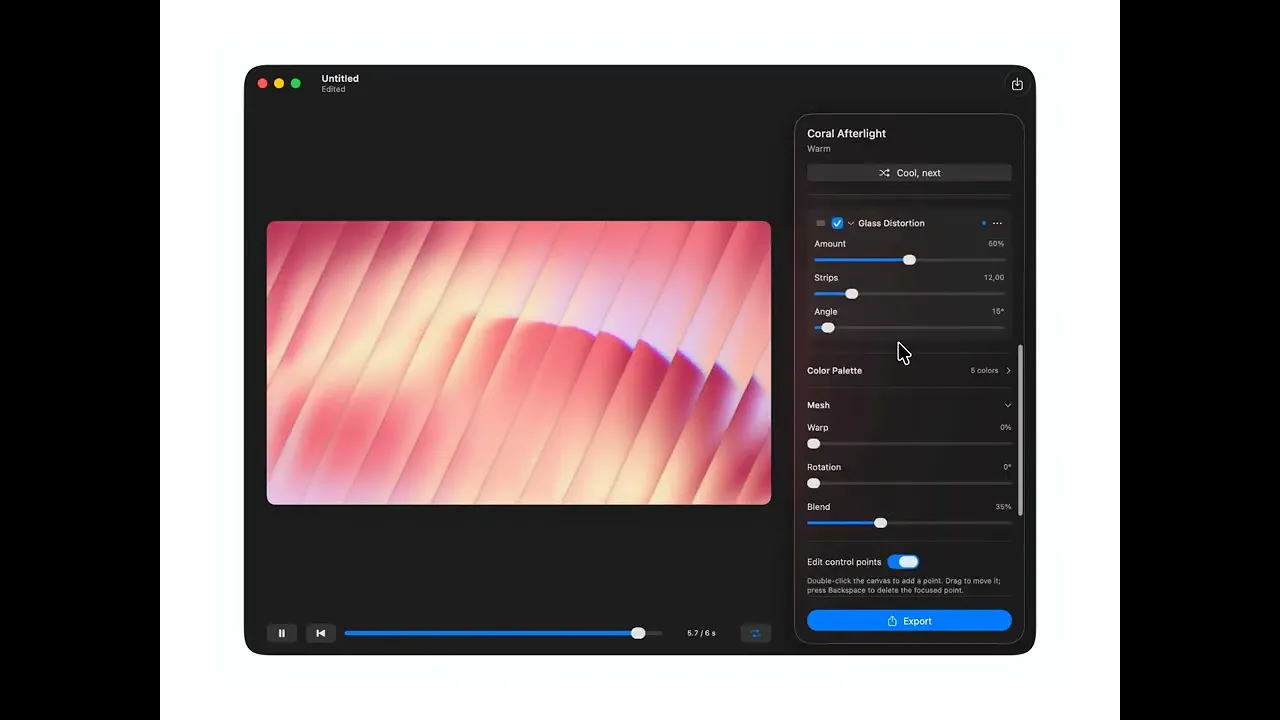Click the Strips slider track

point(909,294)
